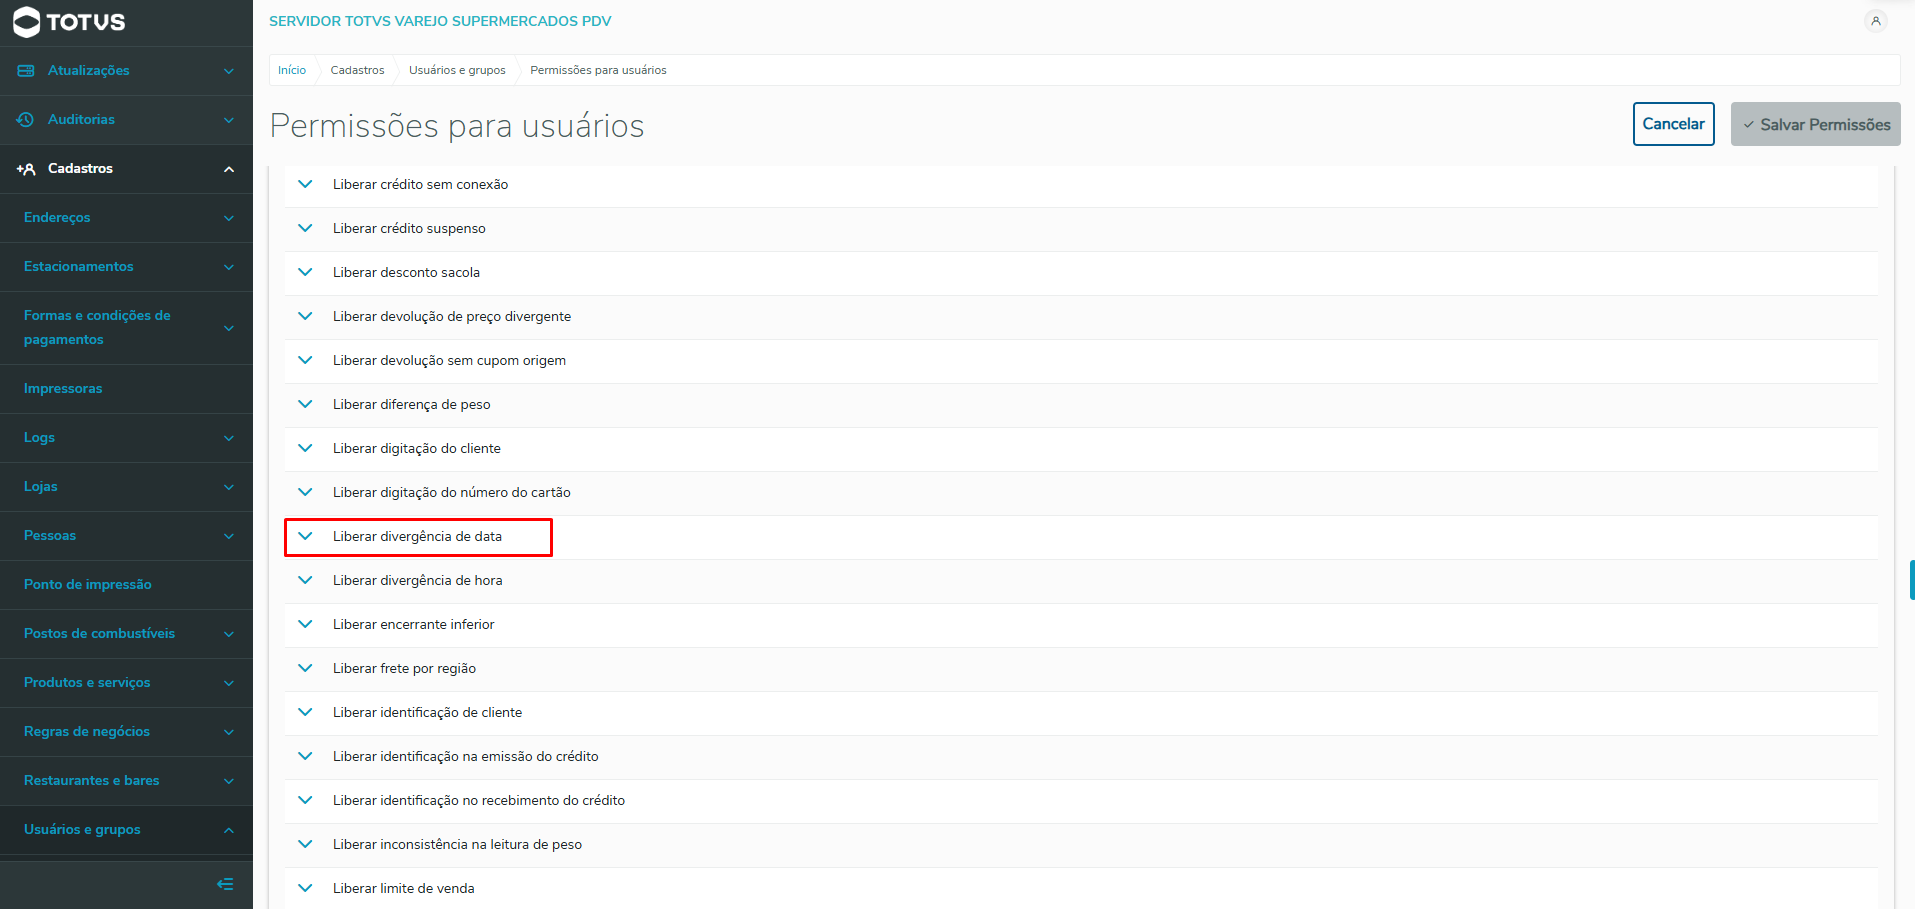
Task: Expand Liberar crédito sem conexão chevron
Action: [x=305, y=184]
